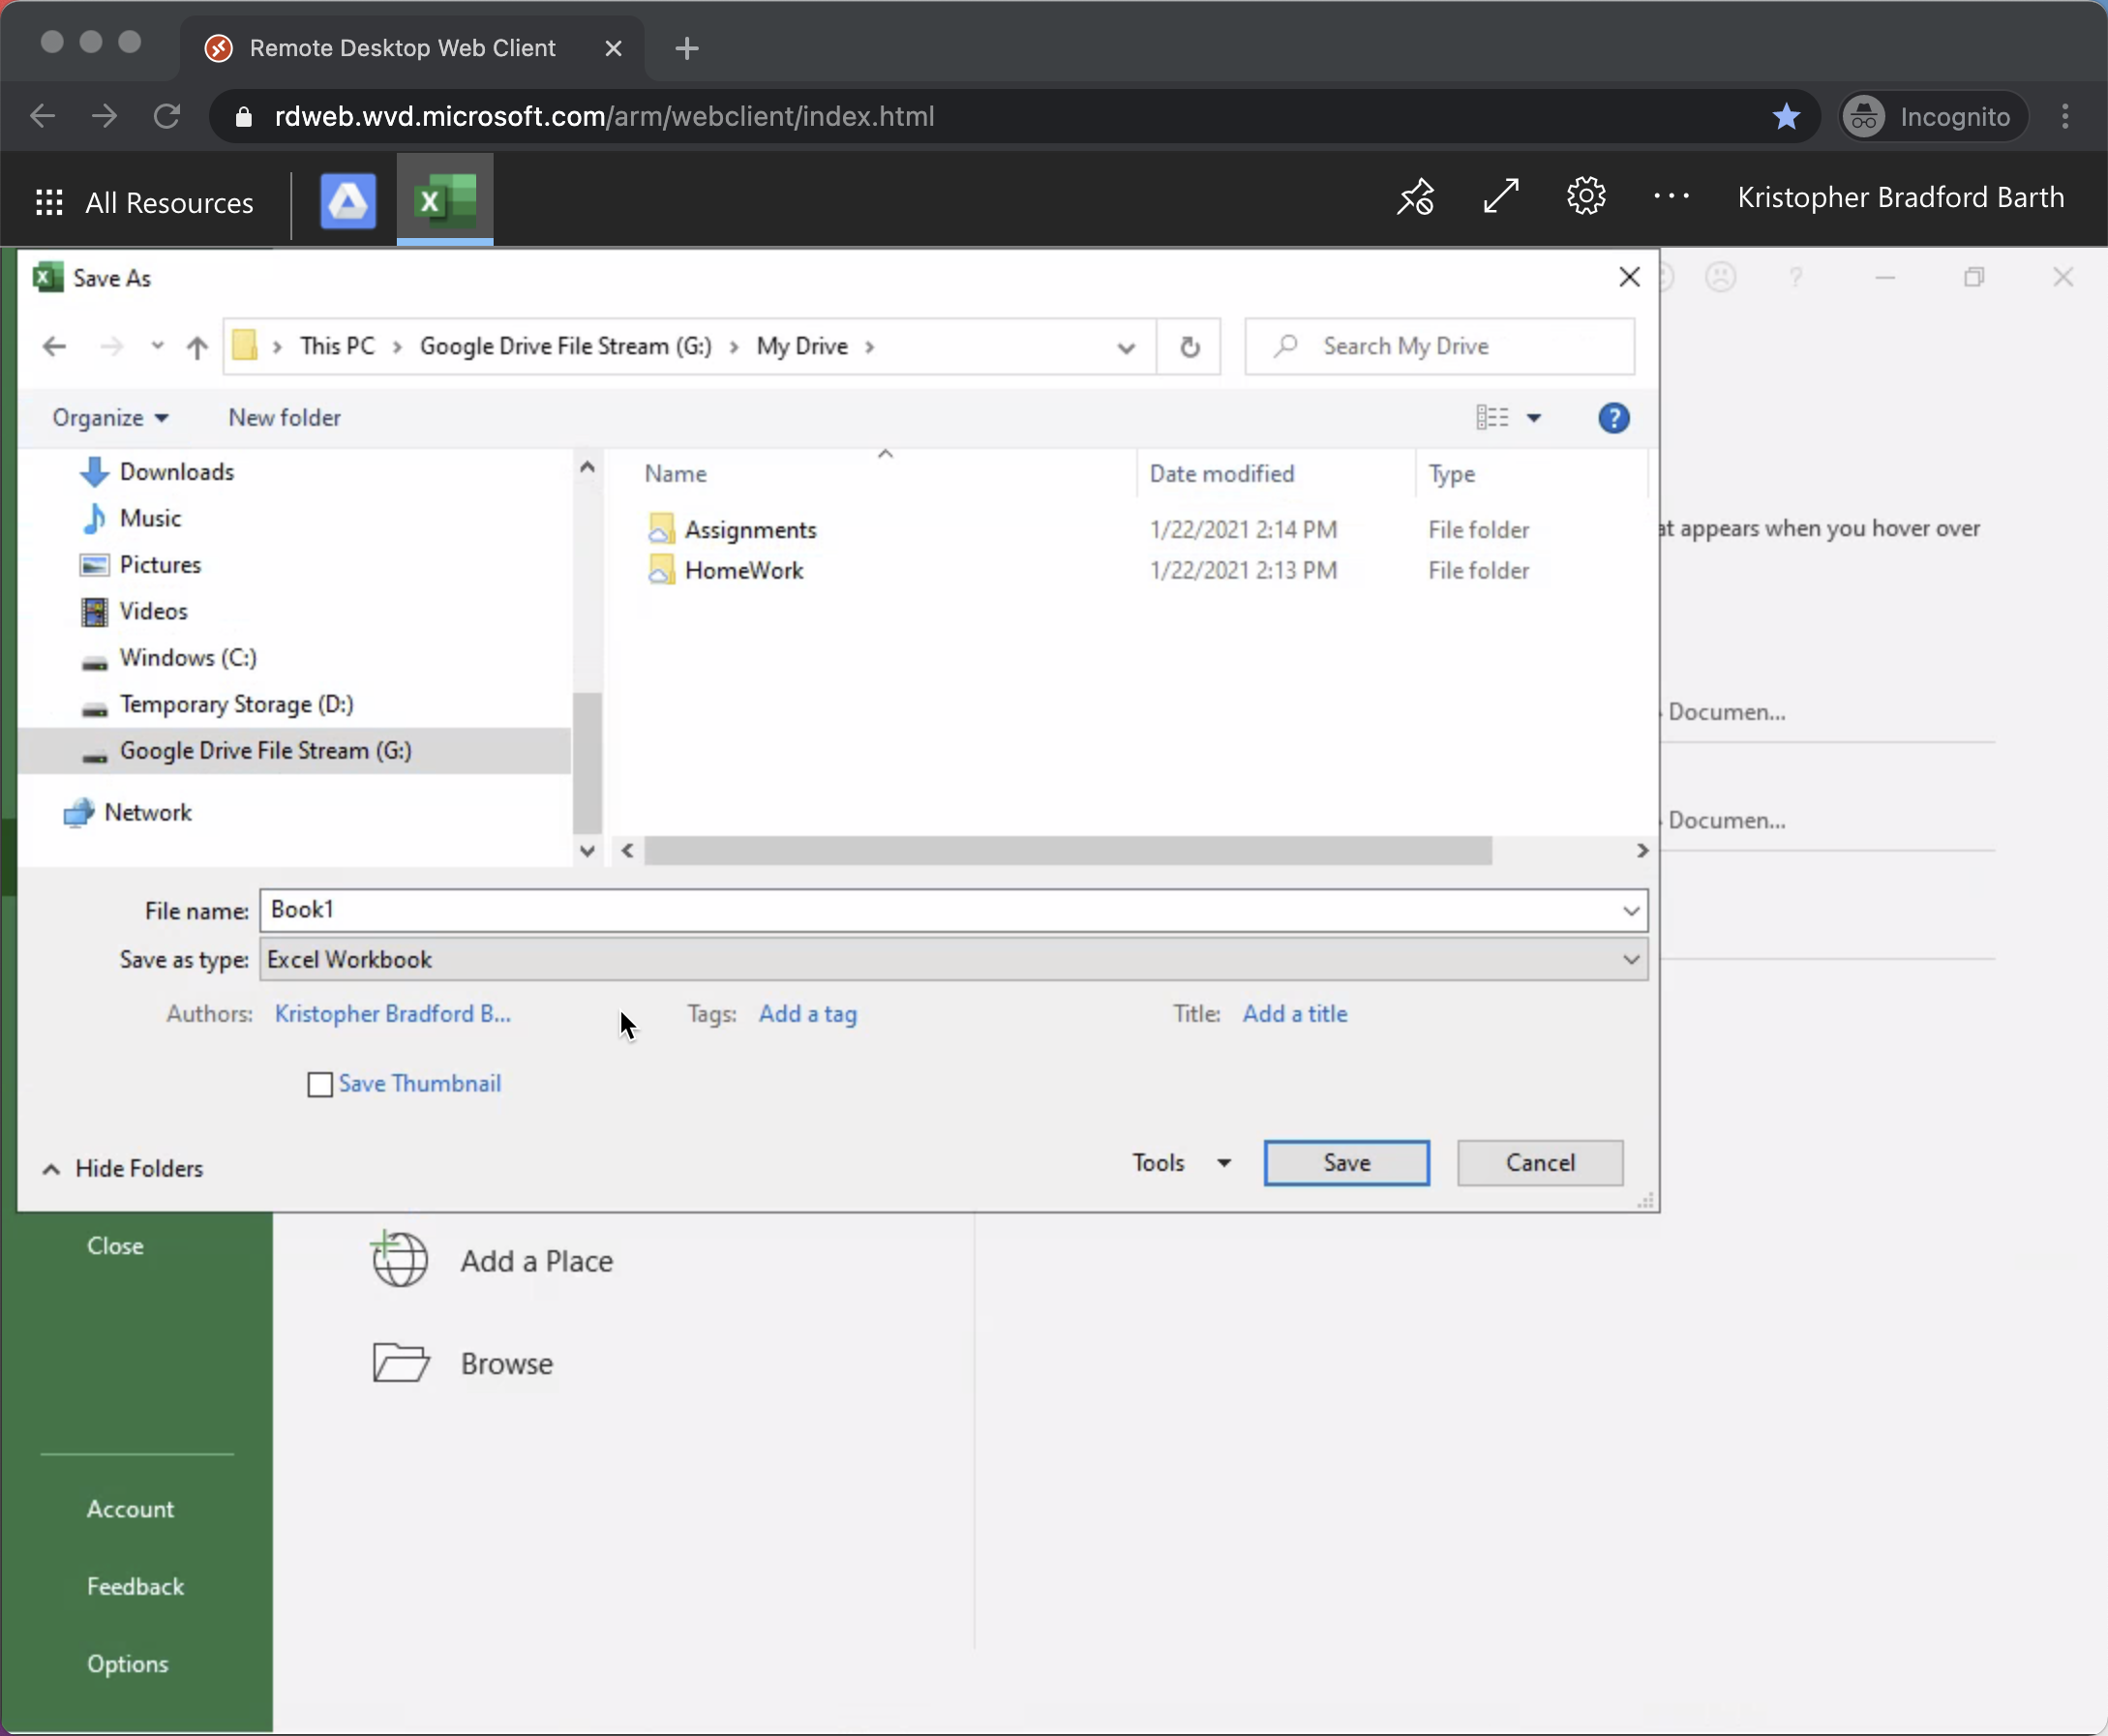Click the unpin toolbar icon

(x=1415, y=197)
